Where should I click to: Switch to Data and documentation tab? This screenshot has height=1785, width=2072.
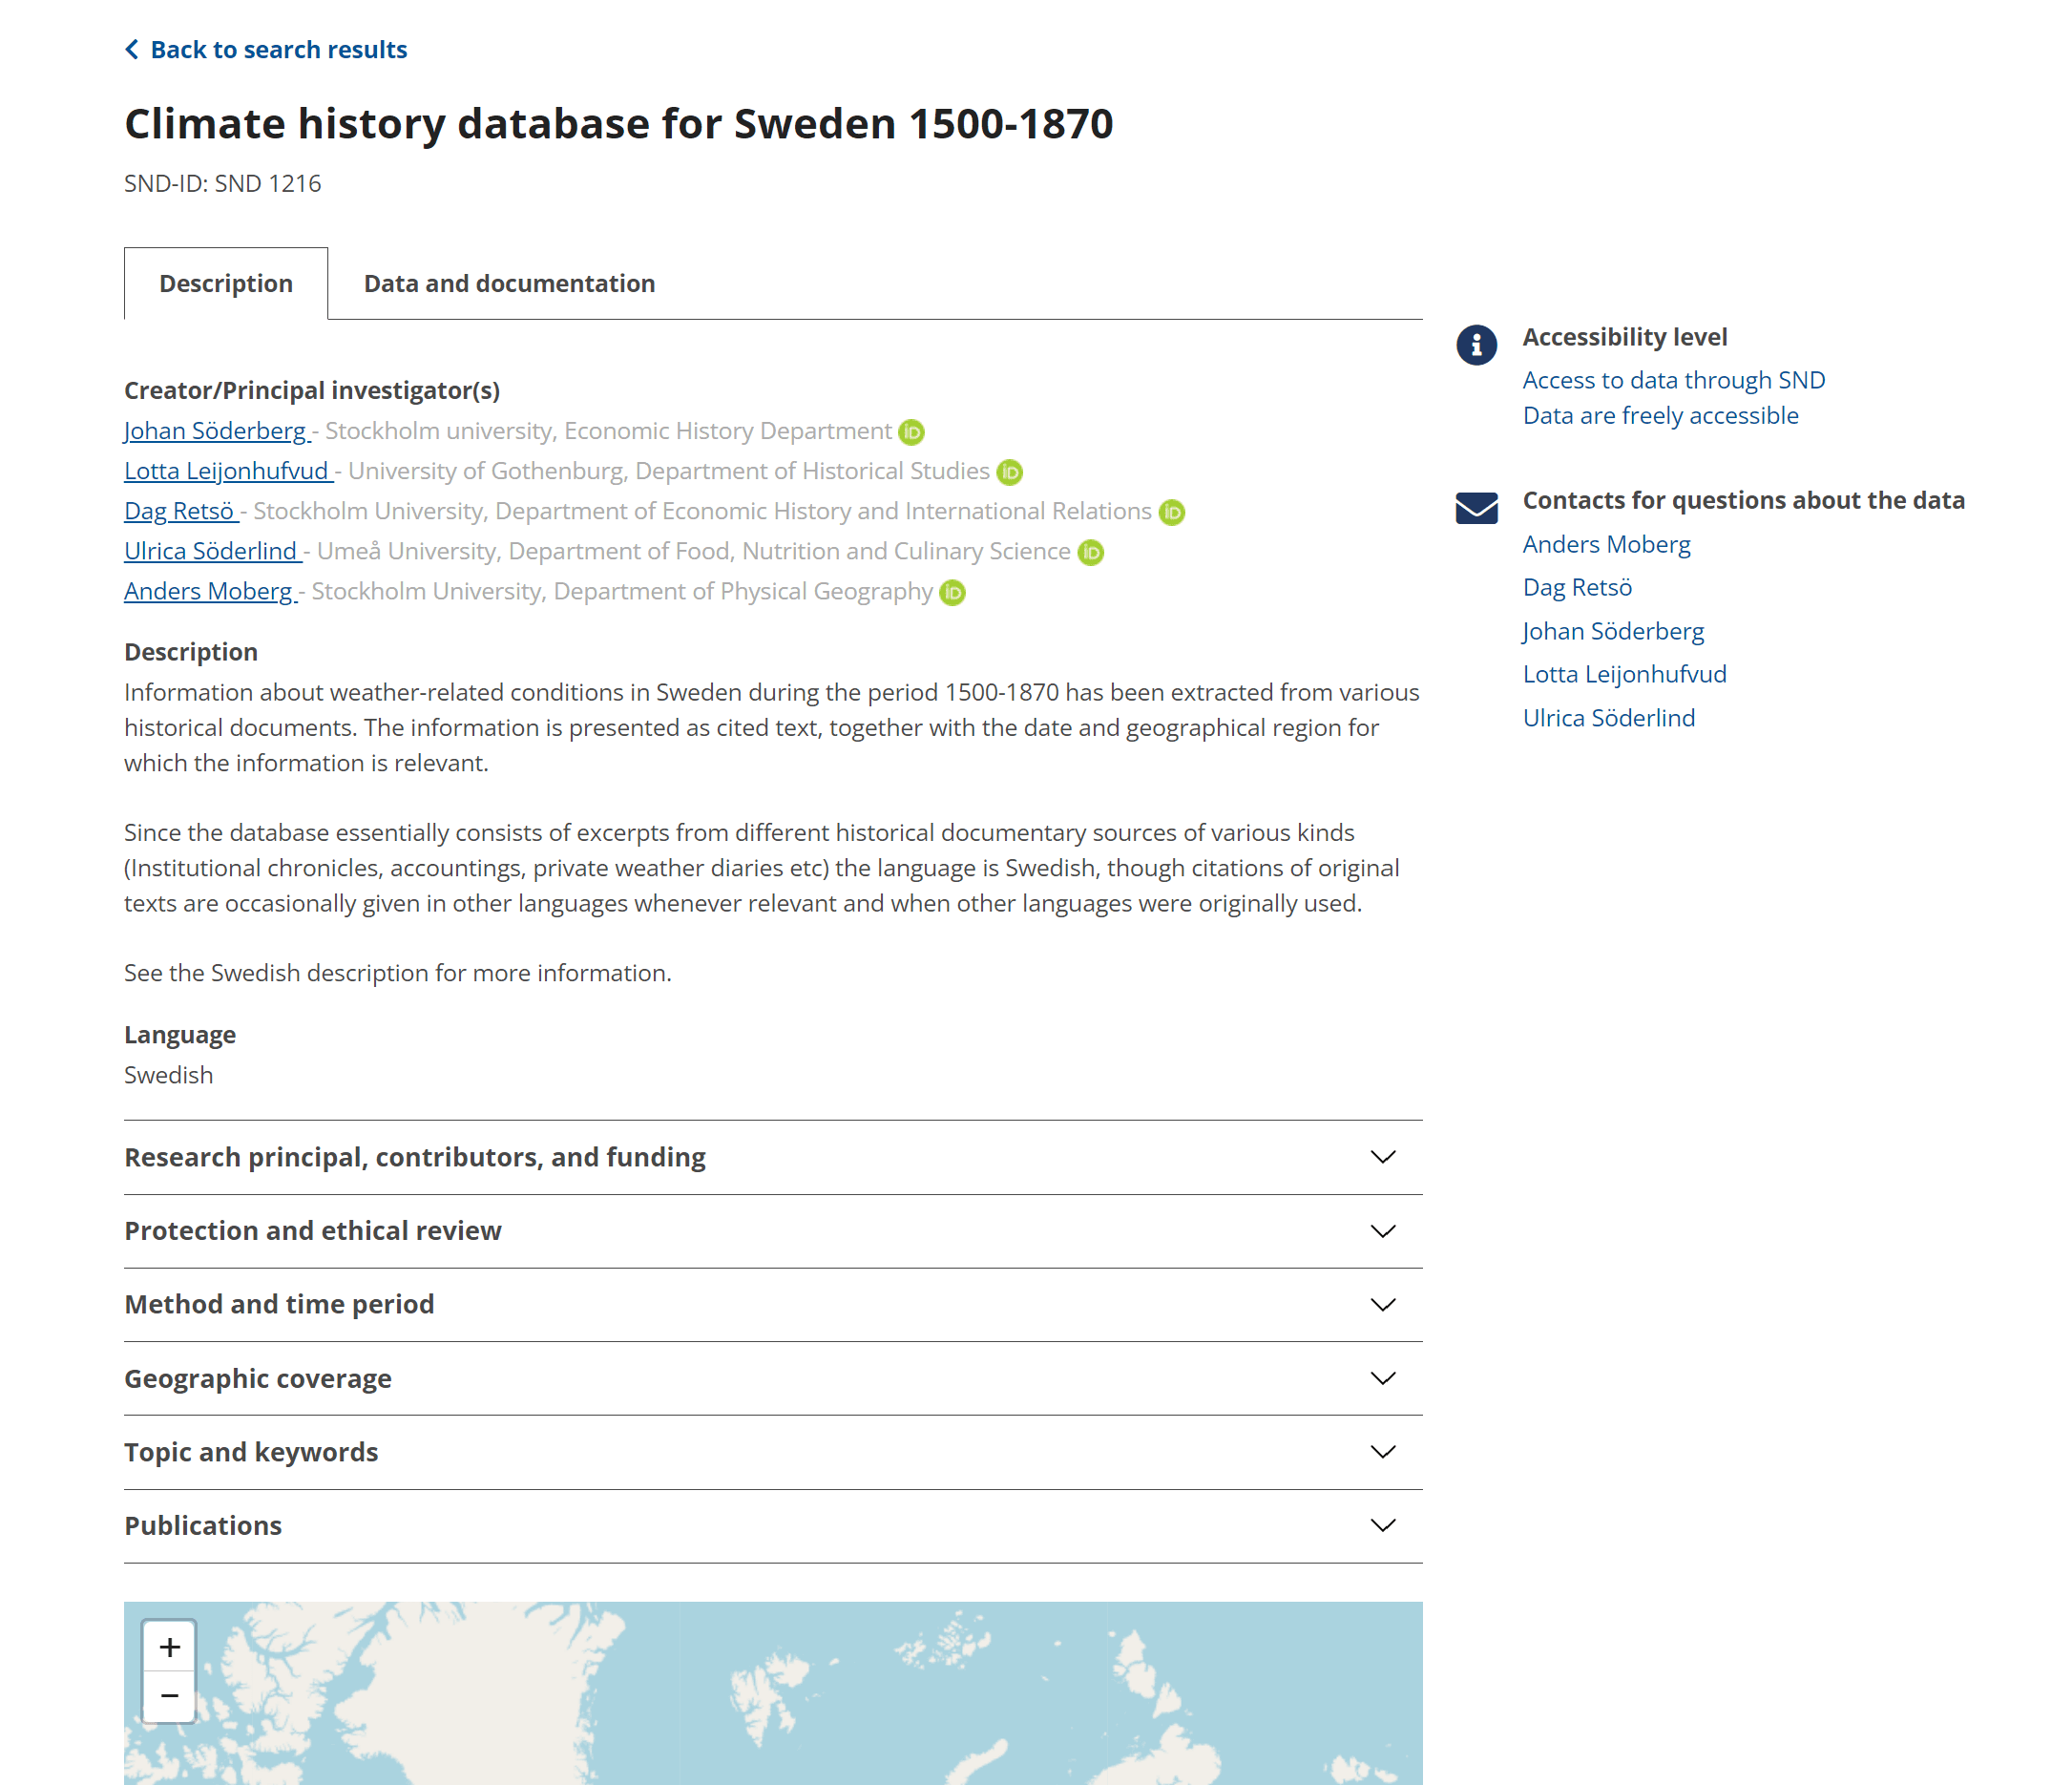point(509,284)
